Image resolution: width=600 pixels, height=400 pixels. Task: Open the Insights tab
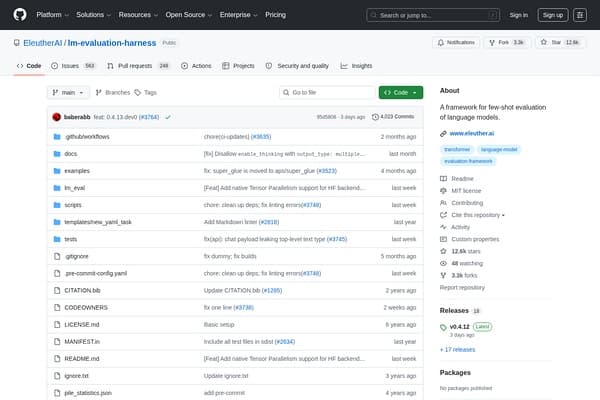point(357,66)
